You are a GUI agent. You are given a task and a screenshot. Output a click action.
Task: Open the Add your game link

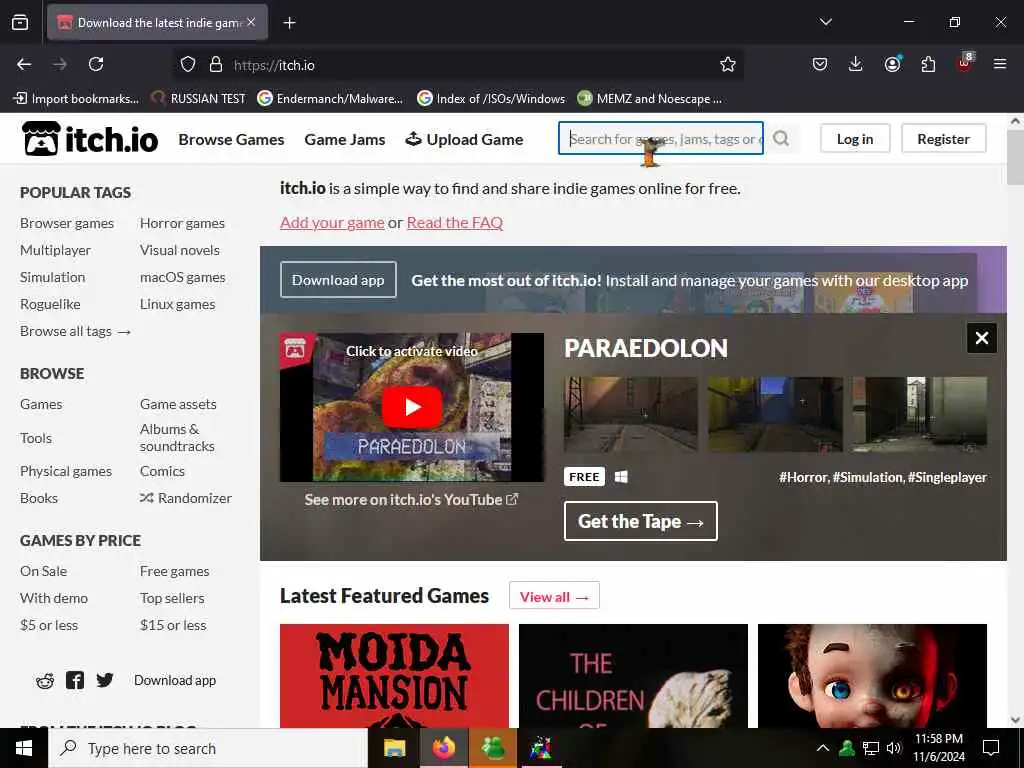point(332,223)
